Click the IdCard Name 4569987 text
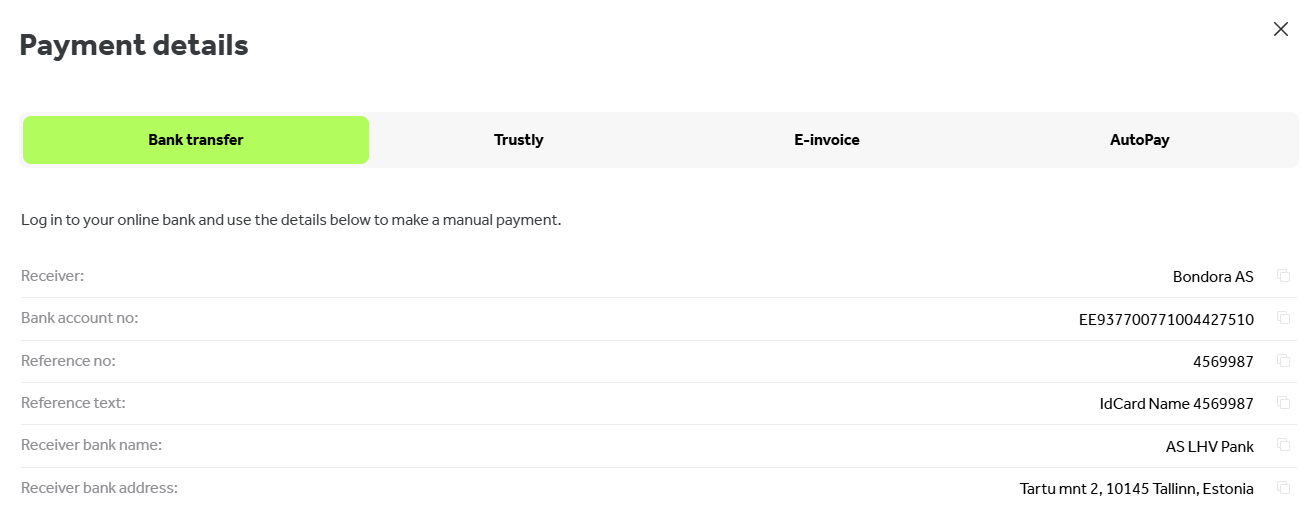Screen dimensions: 1312x521 [x=1176, y=404]
